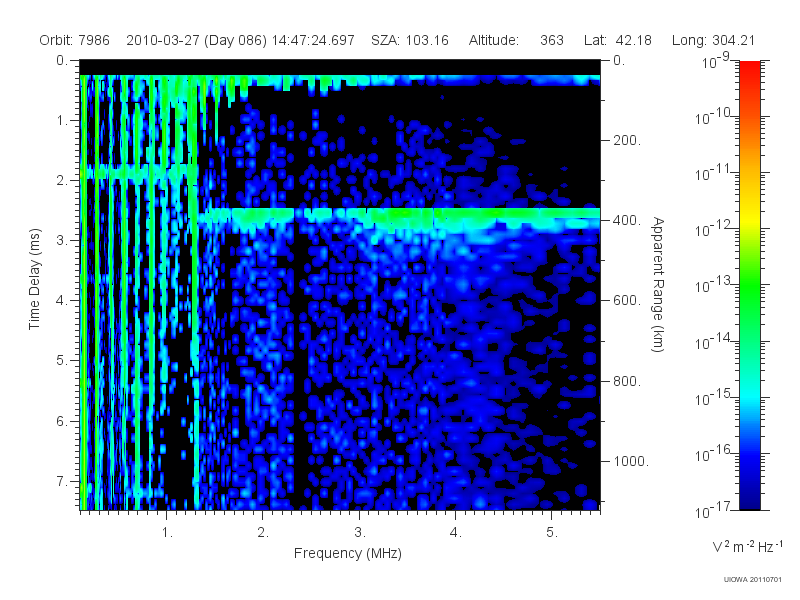This screenshot has height=600, width=800.
Task: Click the colorbar label '10^-17'
Action: pos(712,511)
